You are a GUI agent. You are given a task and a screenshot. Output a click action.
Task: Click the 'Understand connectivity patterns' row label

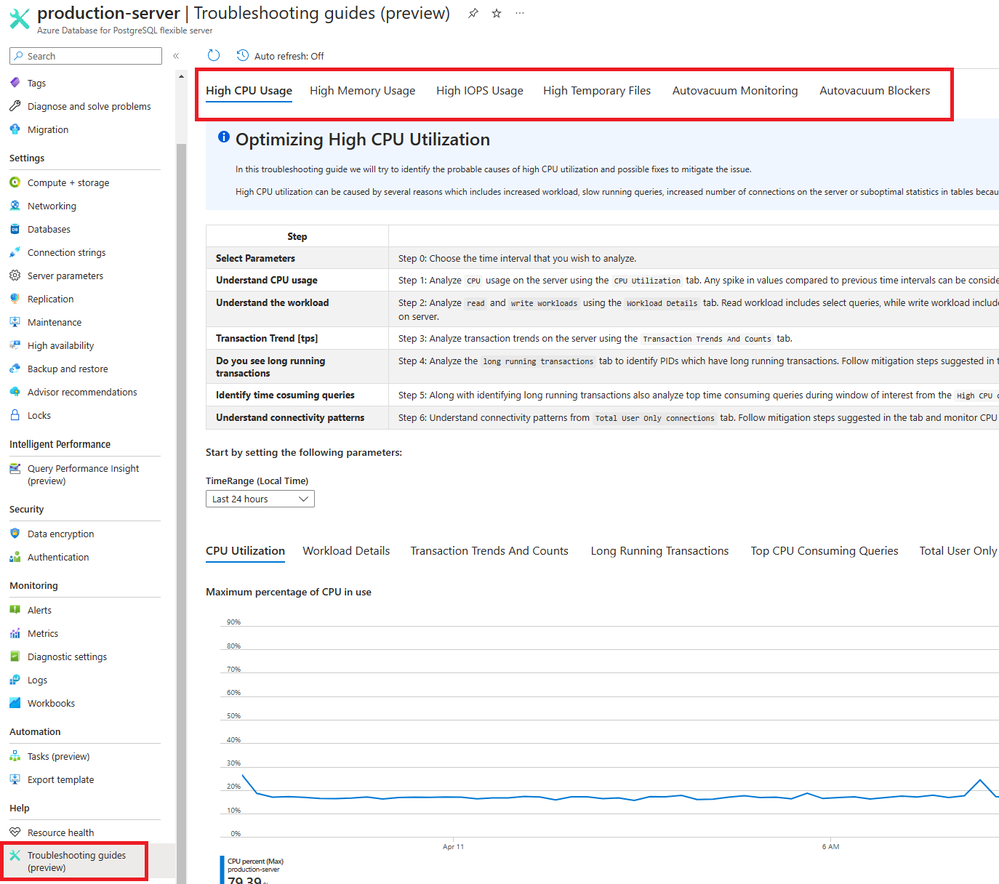point(290,417)
